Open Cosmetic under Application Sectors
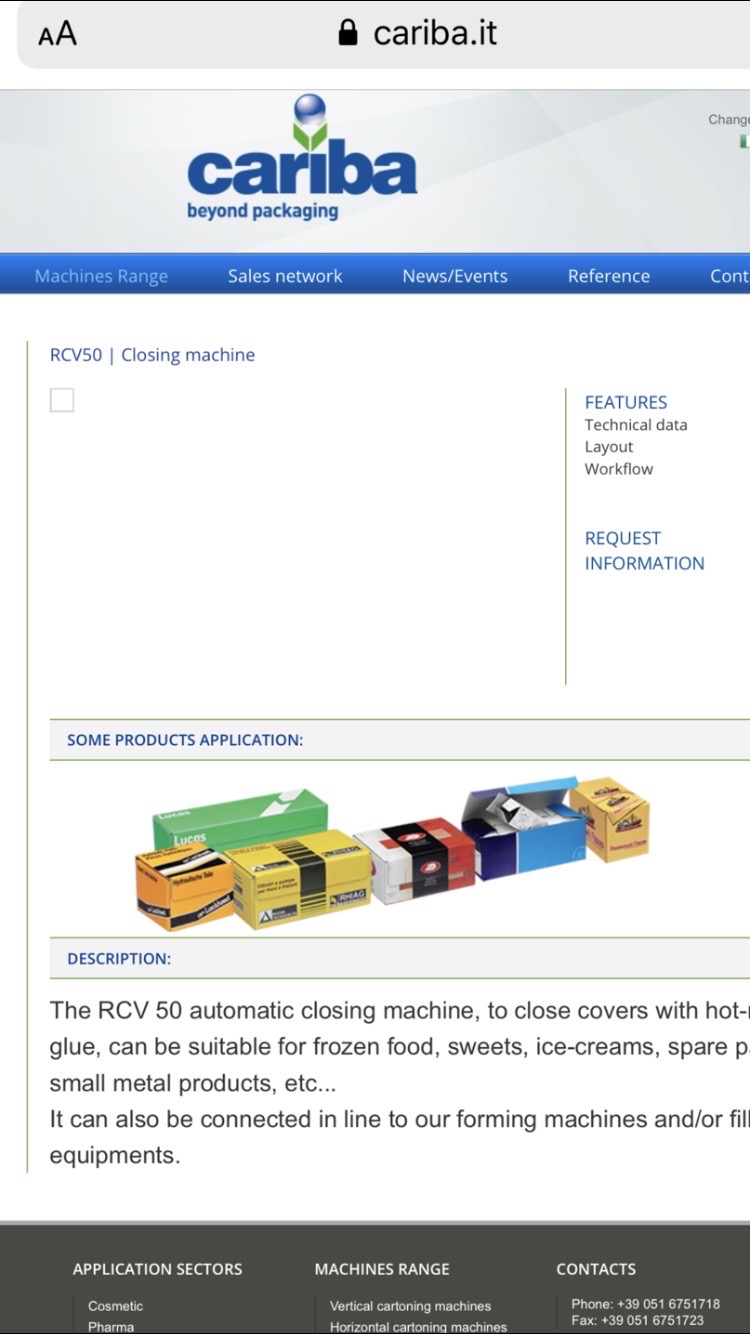 tap(115, 1306)
